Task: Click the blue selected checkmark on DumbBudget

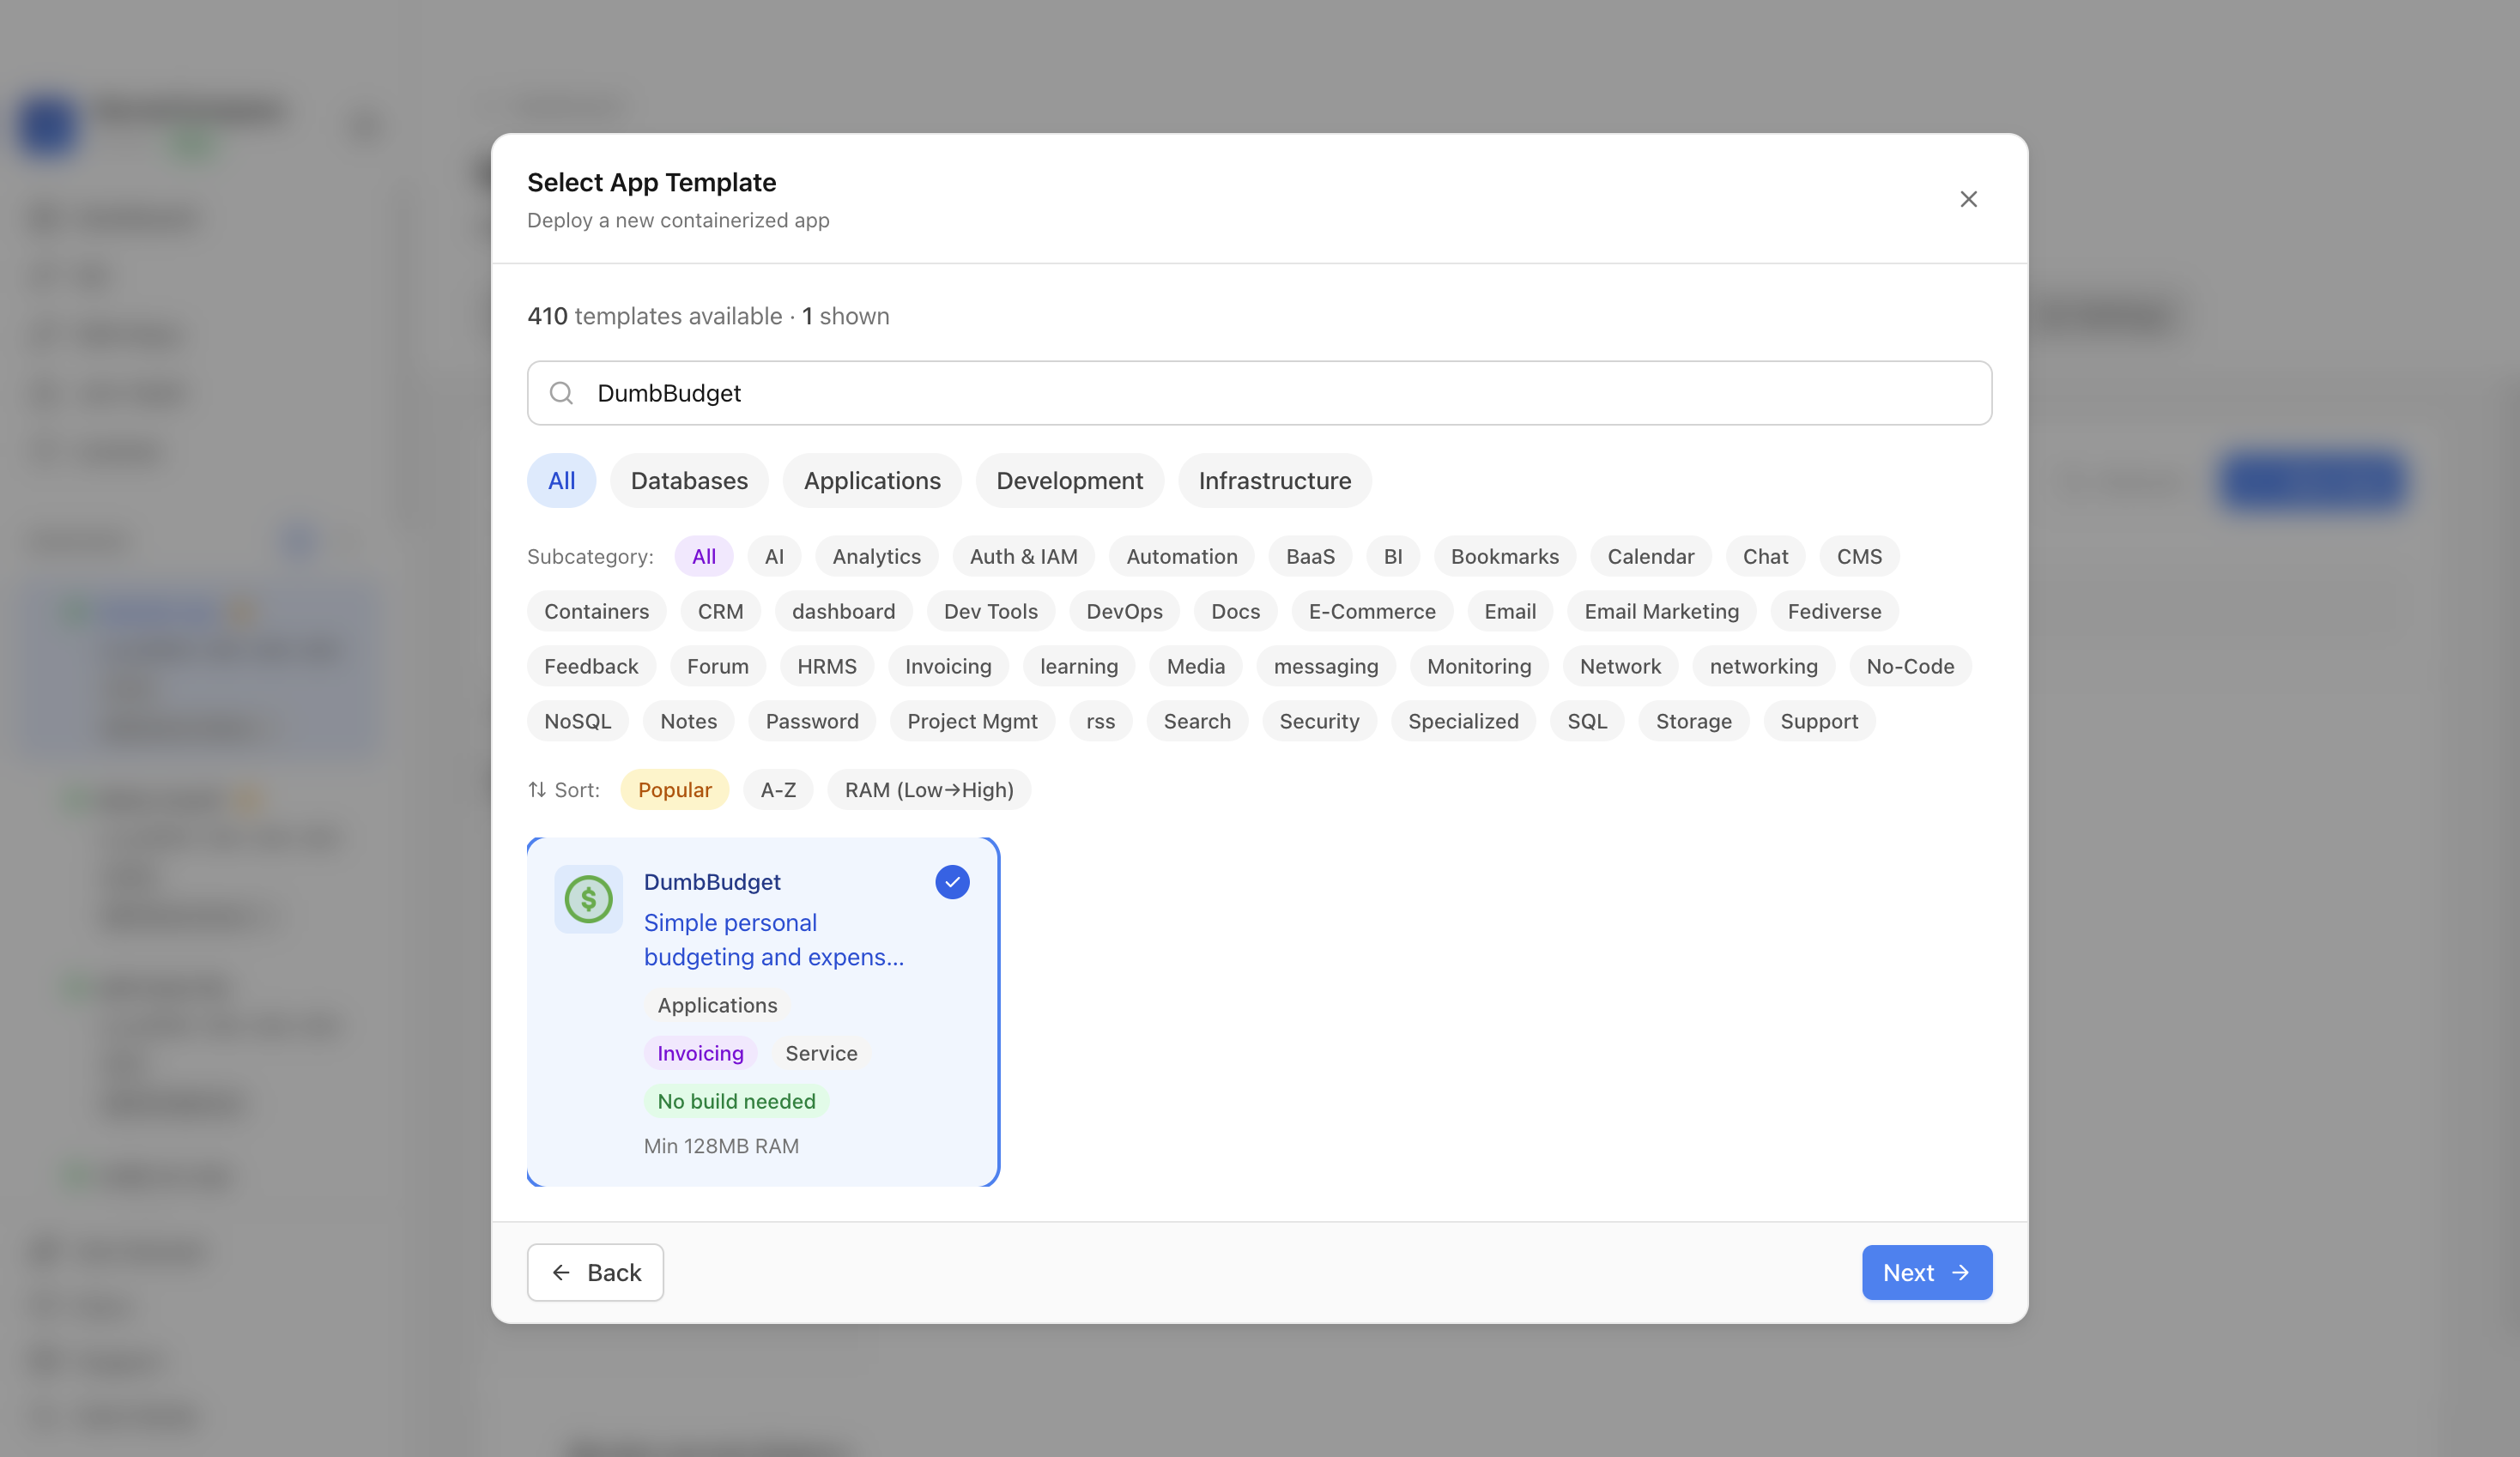Action: point(952,882)
